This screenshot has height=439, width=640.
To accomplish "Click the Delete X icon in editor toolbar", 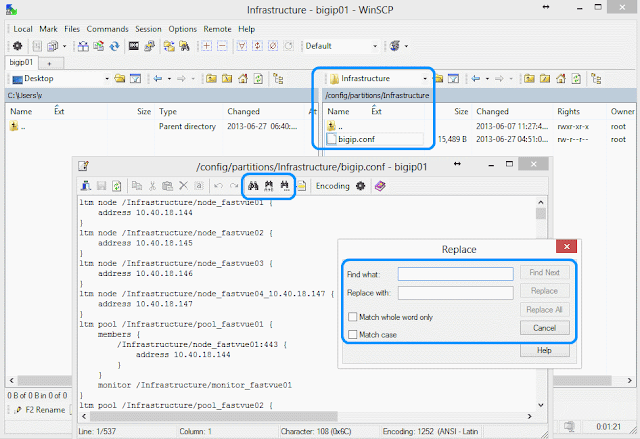I will 184,186.
